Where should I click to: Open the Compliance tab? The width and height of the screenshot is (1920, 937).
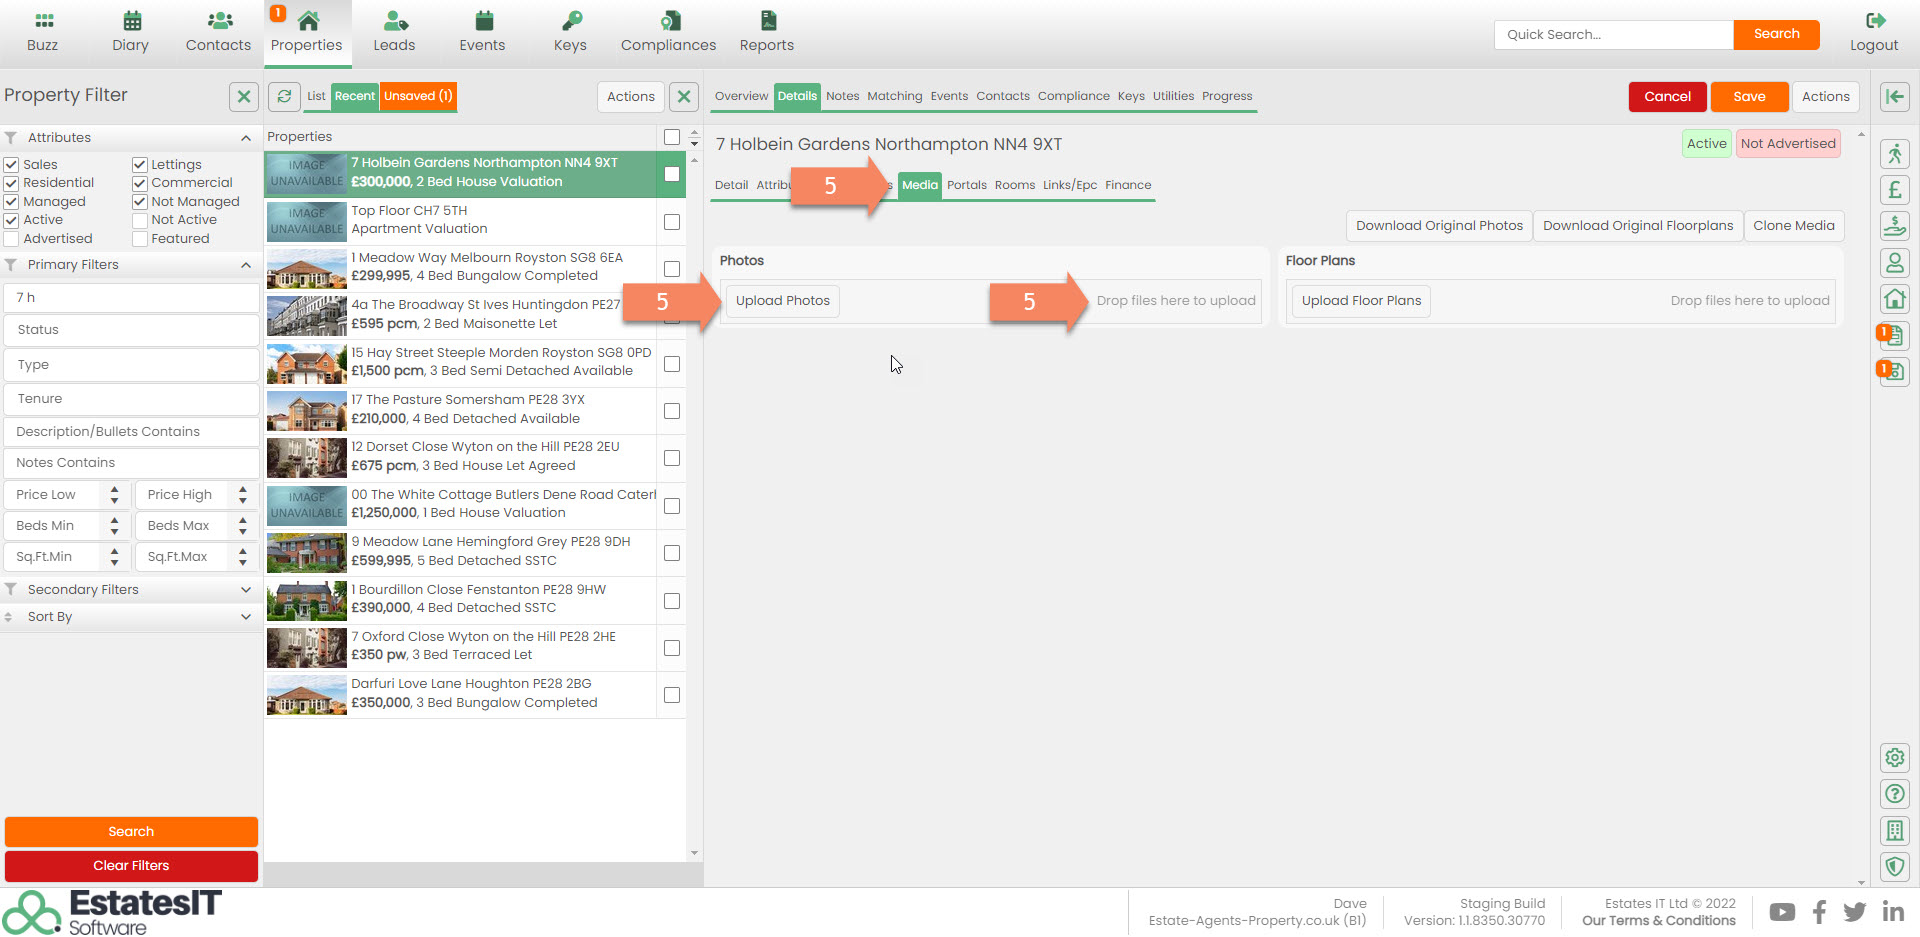(1073, 96)
